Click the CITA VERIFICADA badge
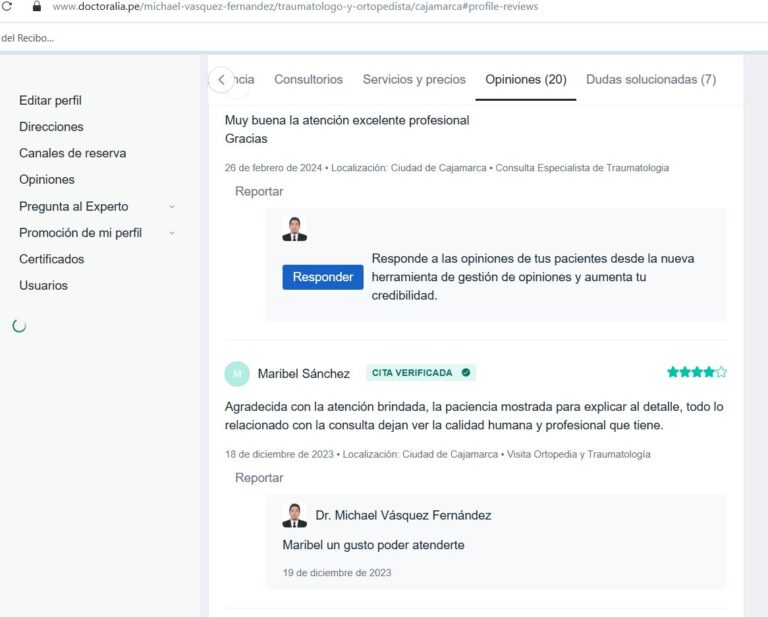Screen dimensions: 768x617 421,373
